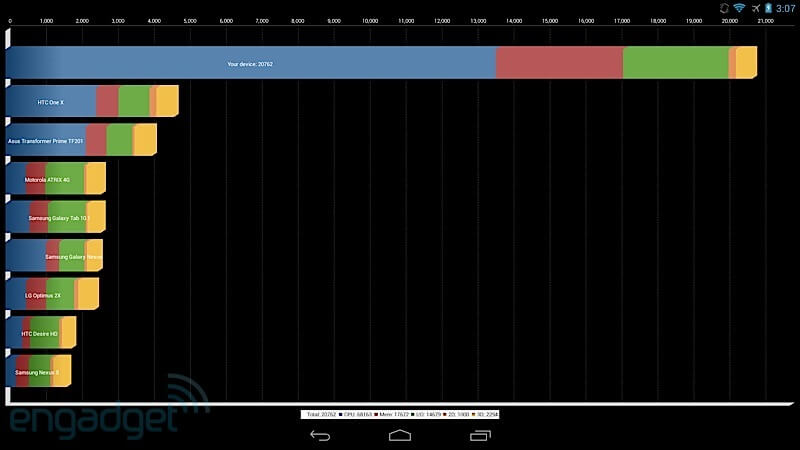Click the 1,000 axis tick label
The height and width of the screenshot is (450, 800).
click(x=46, y=21)
